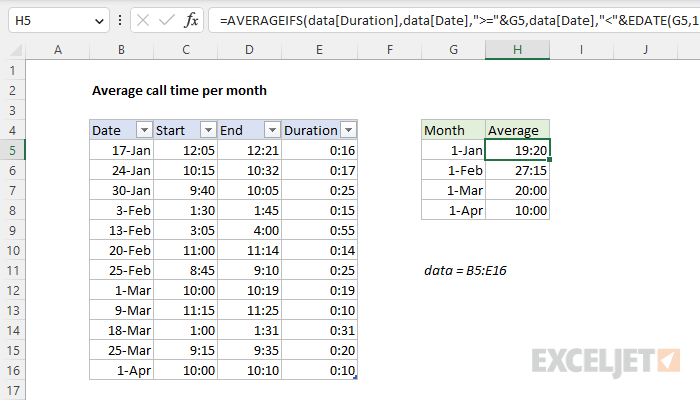This screenshot has width=700, height=400.
Task: Open the Duration column filter dropdown
Action: point(348,130)
